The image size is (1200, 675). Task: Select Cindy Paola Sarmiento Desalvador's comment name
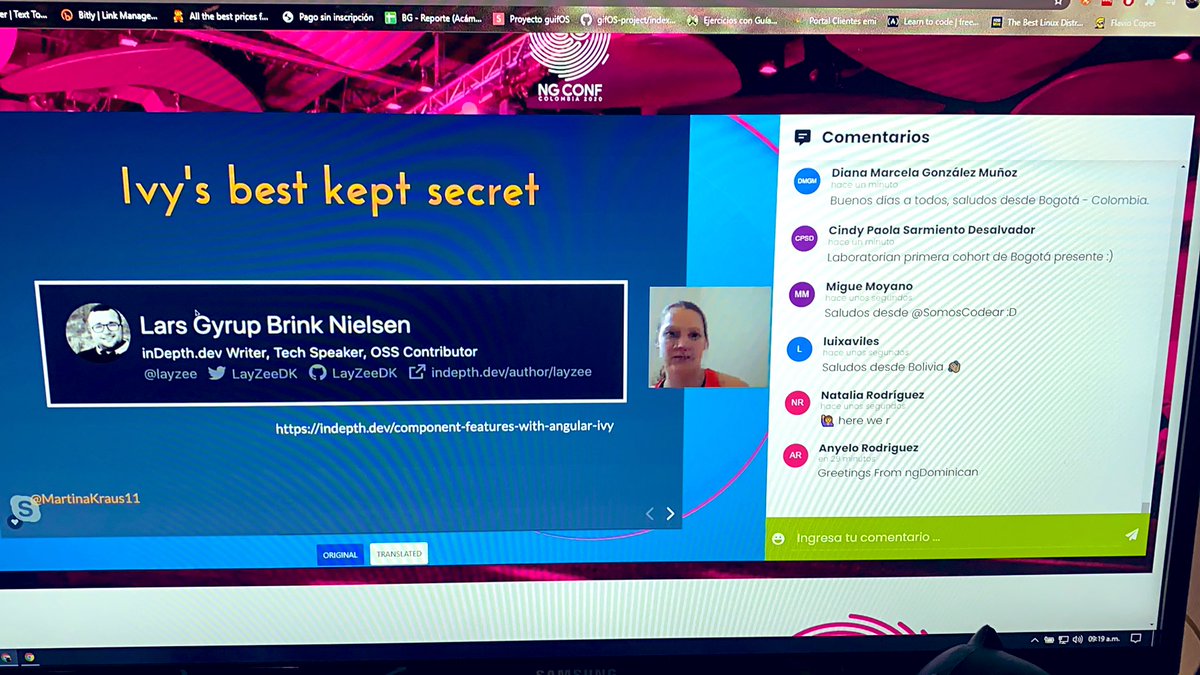pos(931,230)
